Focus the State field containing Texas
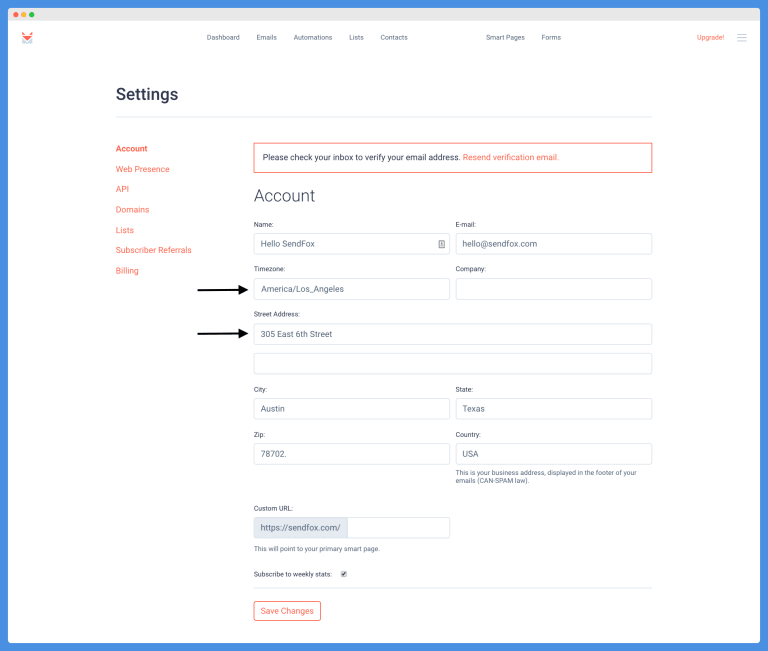 (553, 409)
